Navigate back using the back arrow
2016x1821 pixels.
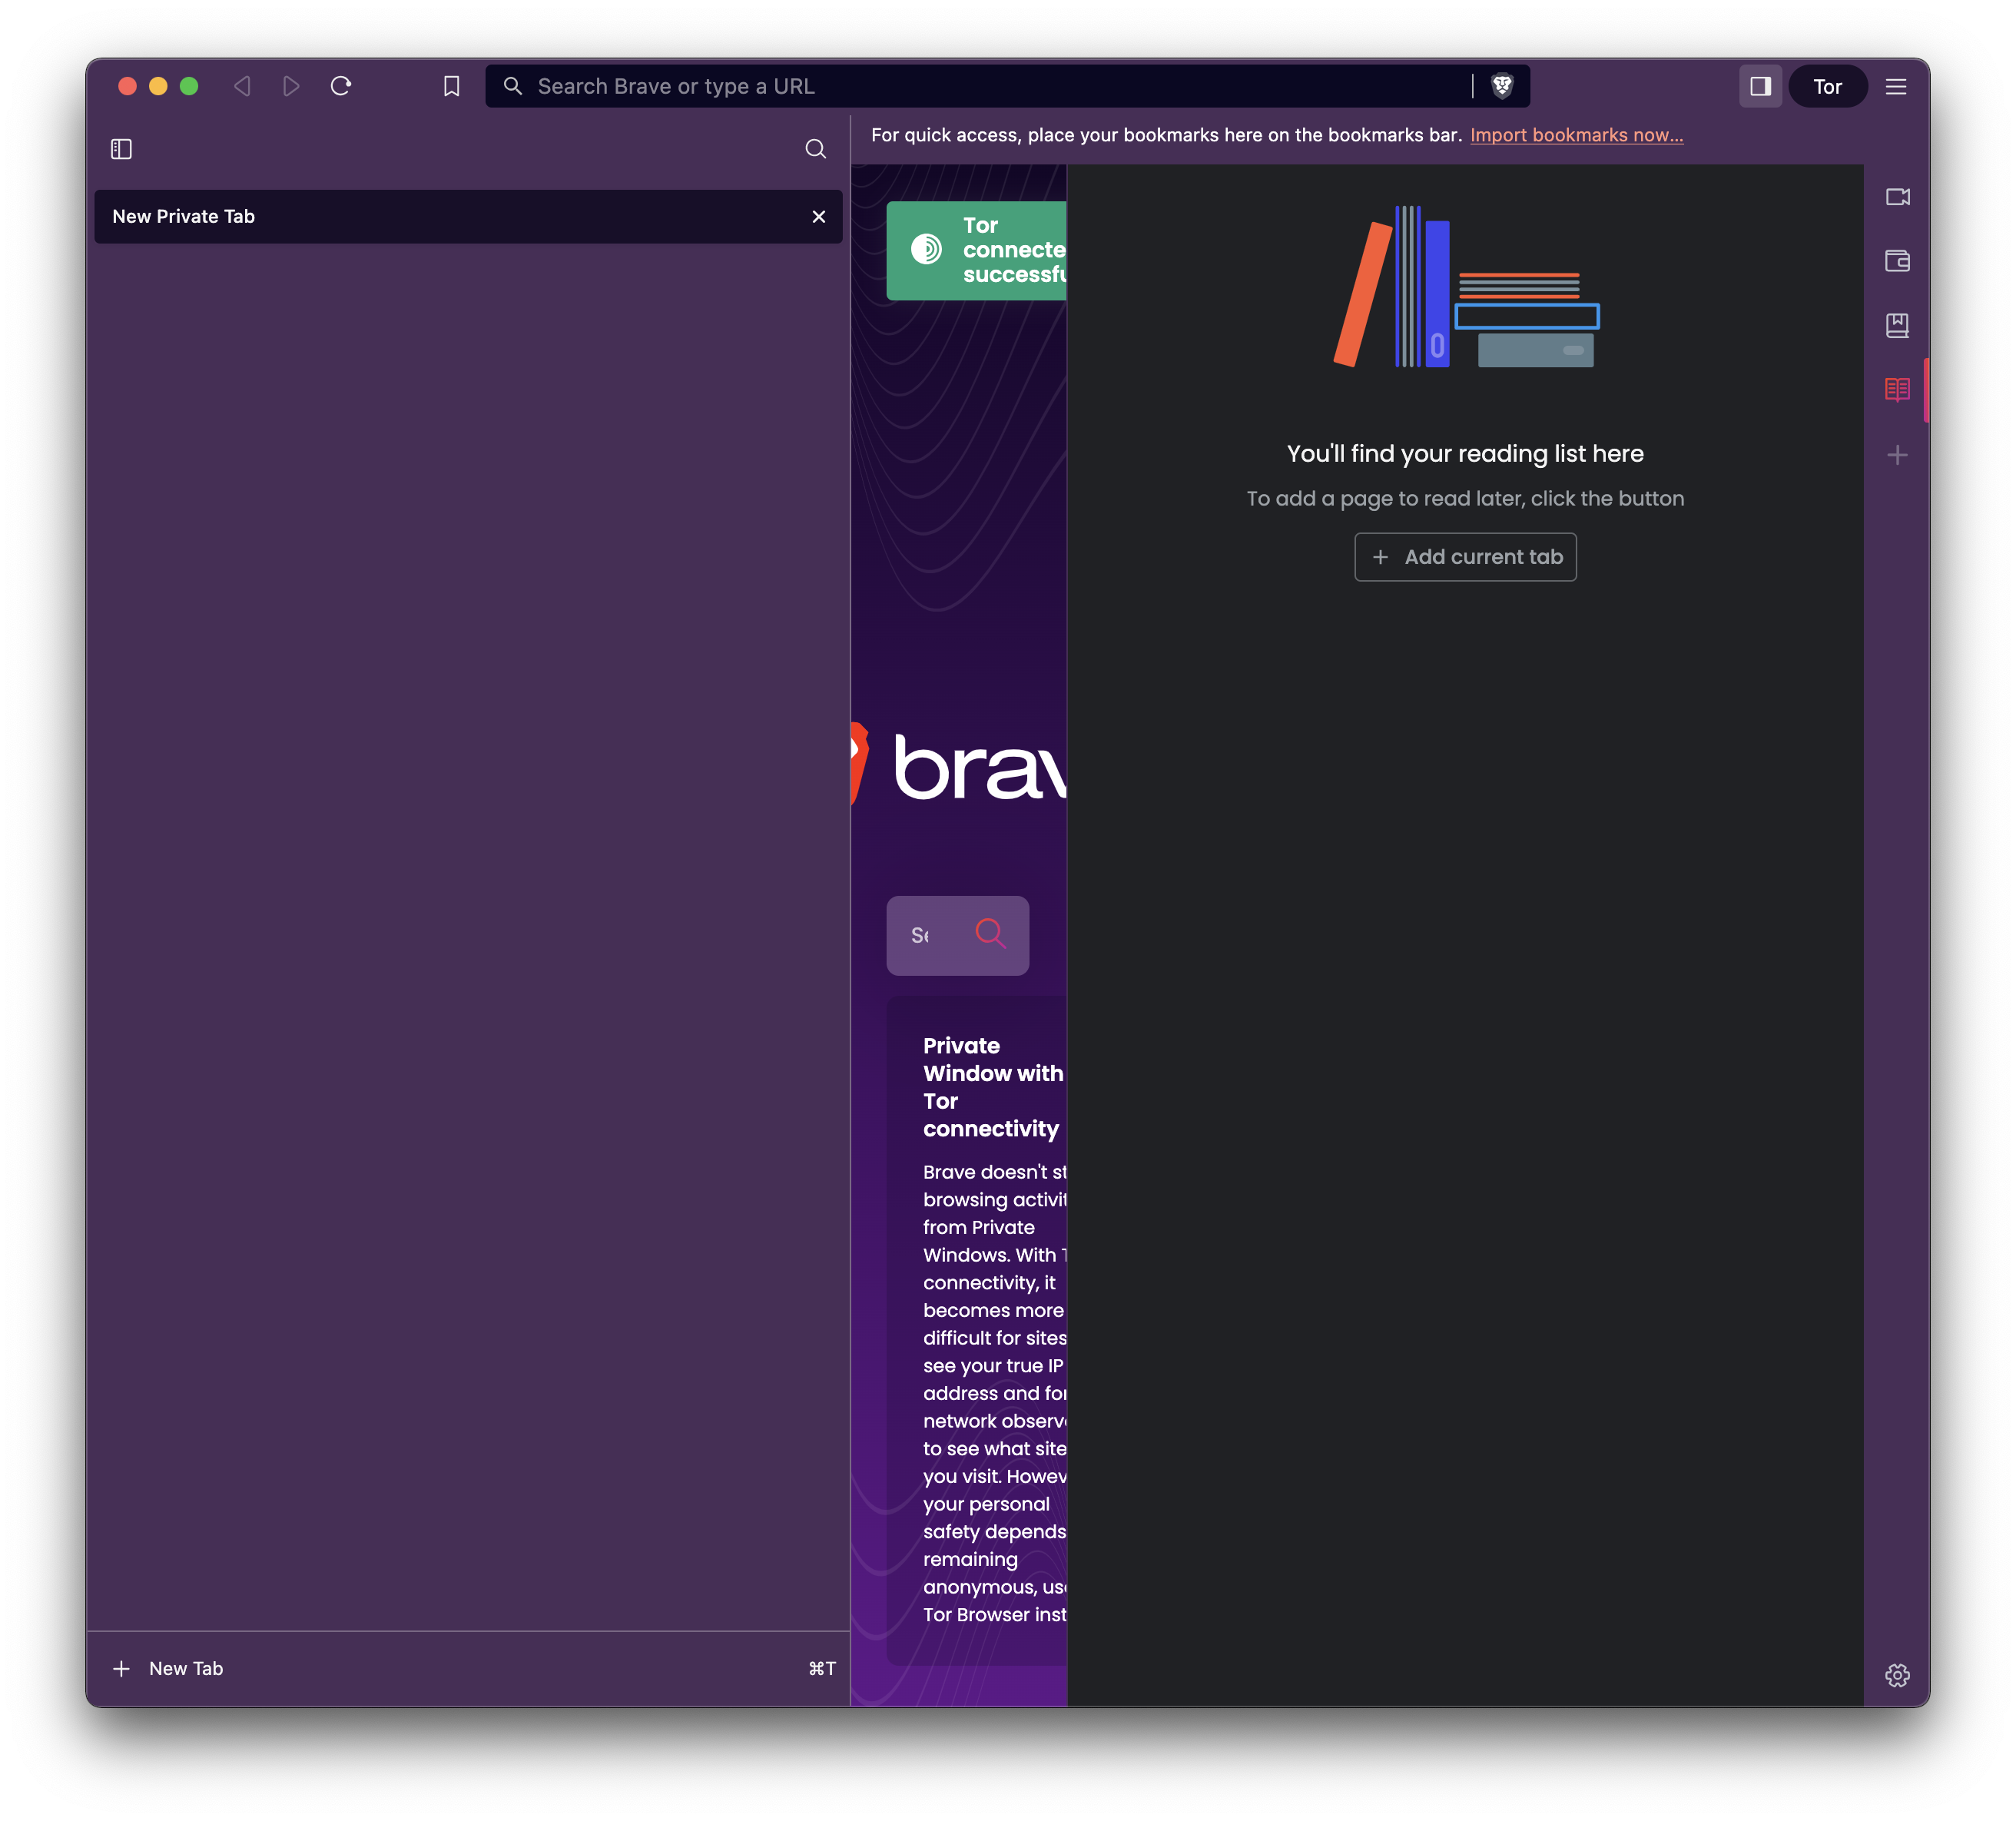(x=241, y=86)
